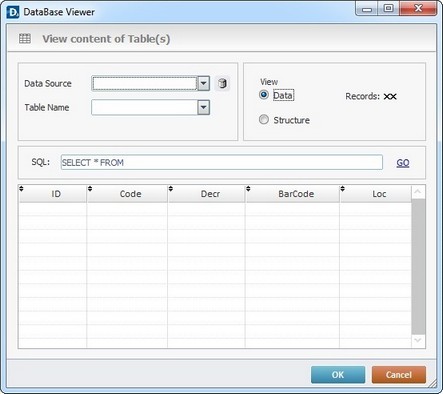This screenshot has width=443, height=394.
Task: Click the table scrollbar down arrow
Action: pyautogui.click(x=418, y=341)
